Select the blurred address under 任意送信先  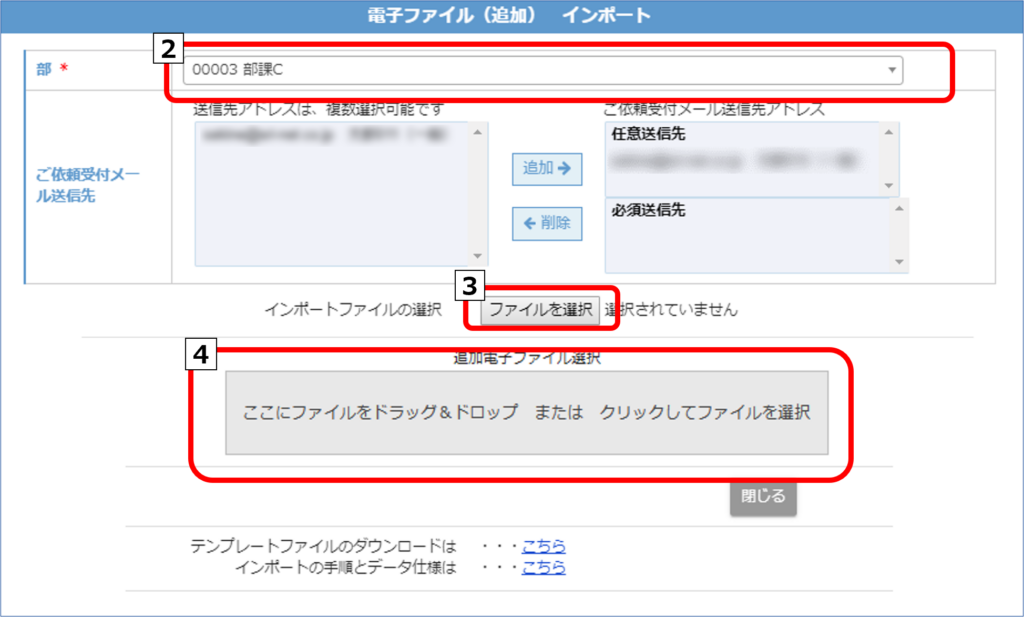click(738, 158)
